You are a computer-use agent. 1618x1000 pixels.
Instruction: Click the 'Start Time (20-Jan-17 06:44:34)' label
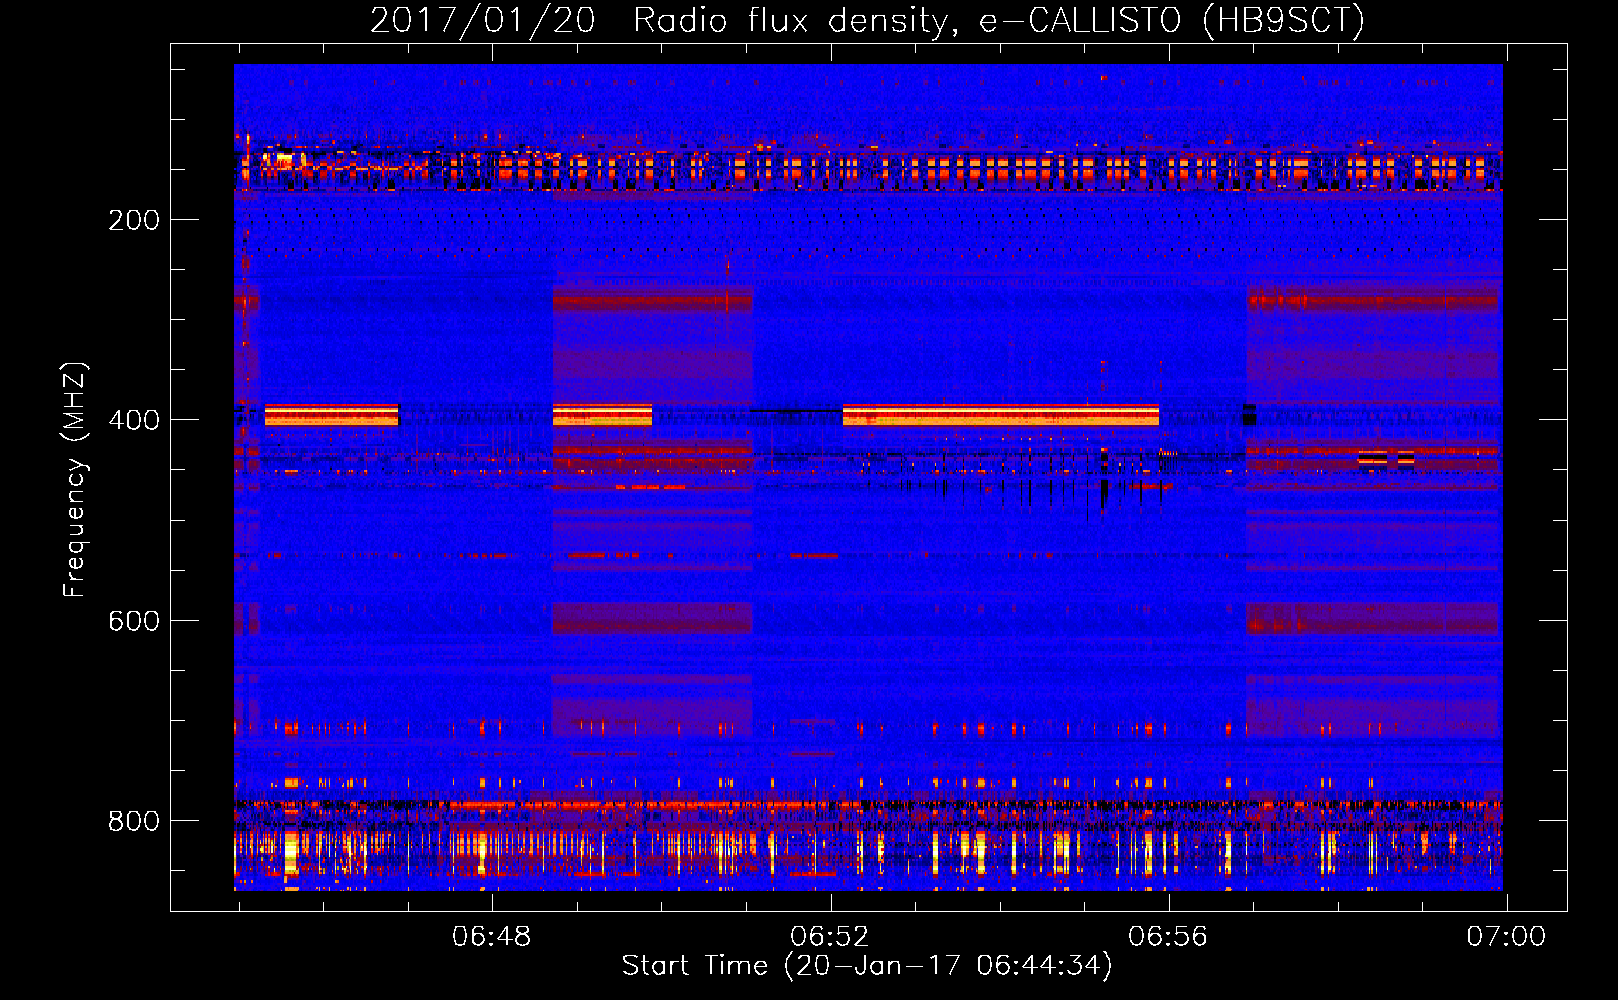tap(867, 966)
